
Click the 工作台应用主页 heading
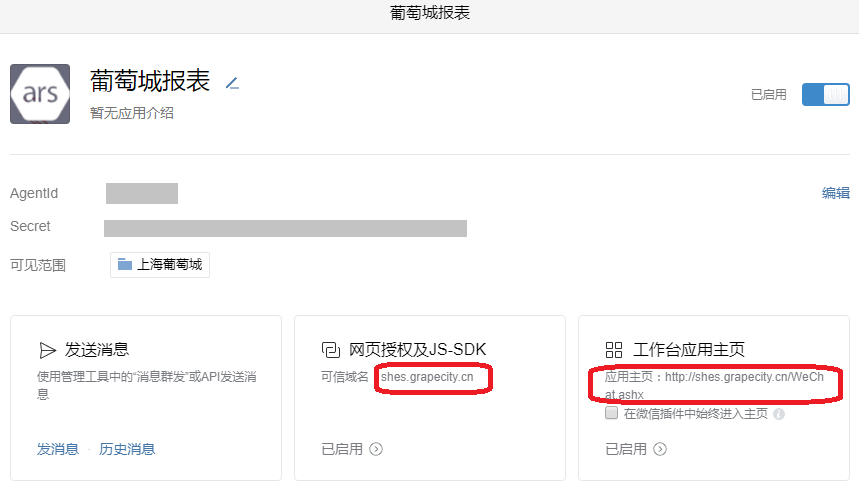689,350
